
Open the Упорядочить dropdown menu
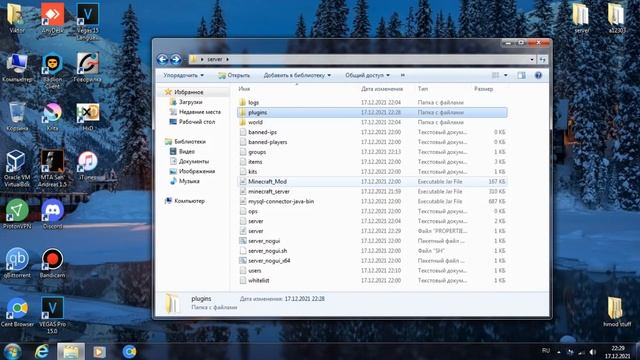183,75
